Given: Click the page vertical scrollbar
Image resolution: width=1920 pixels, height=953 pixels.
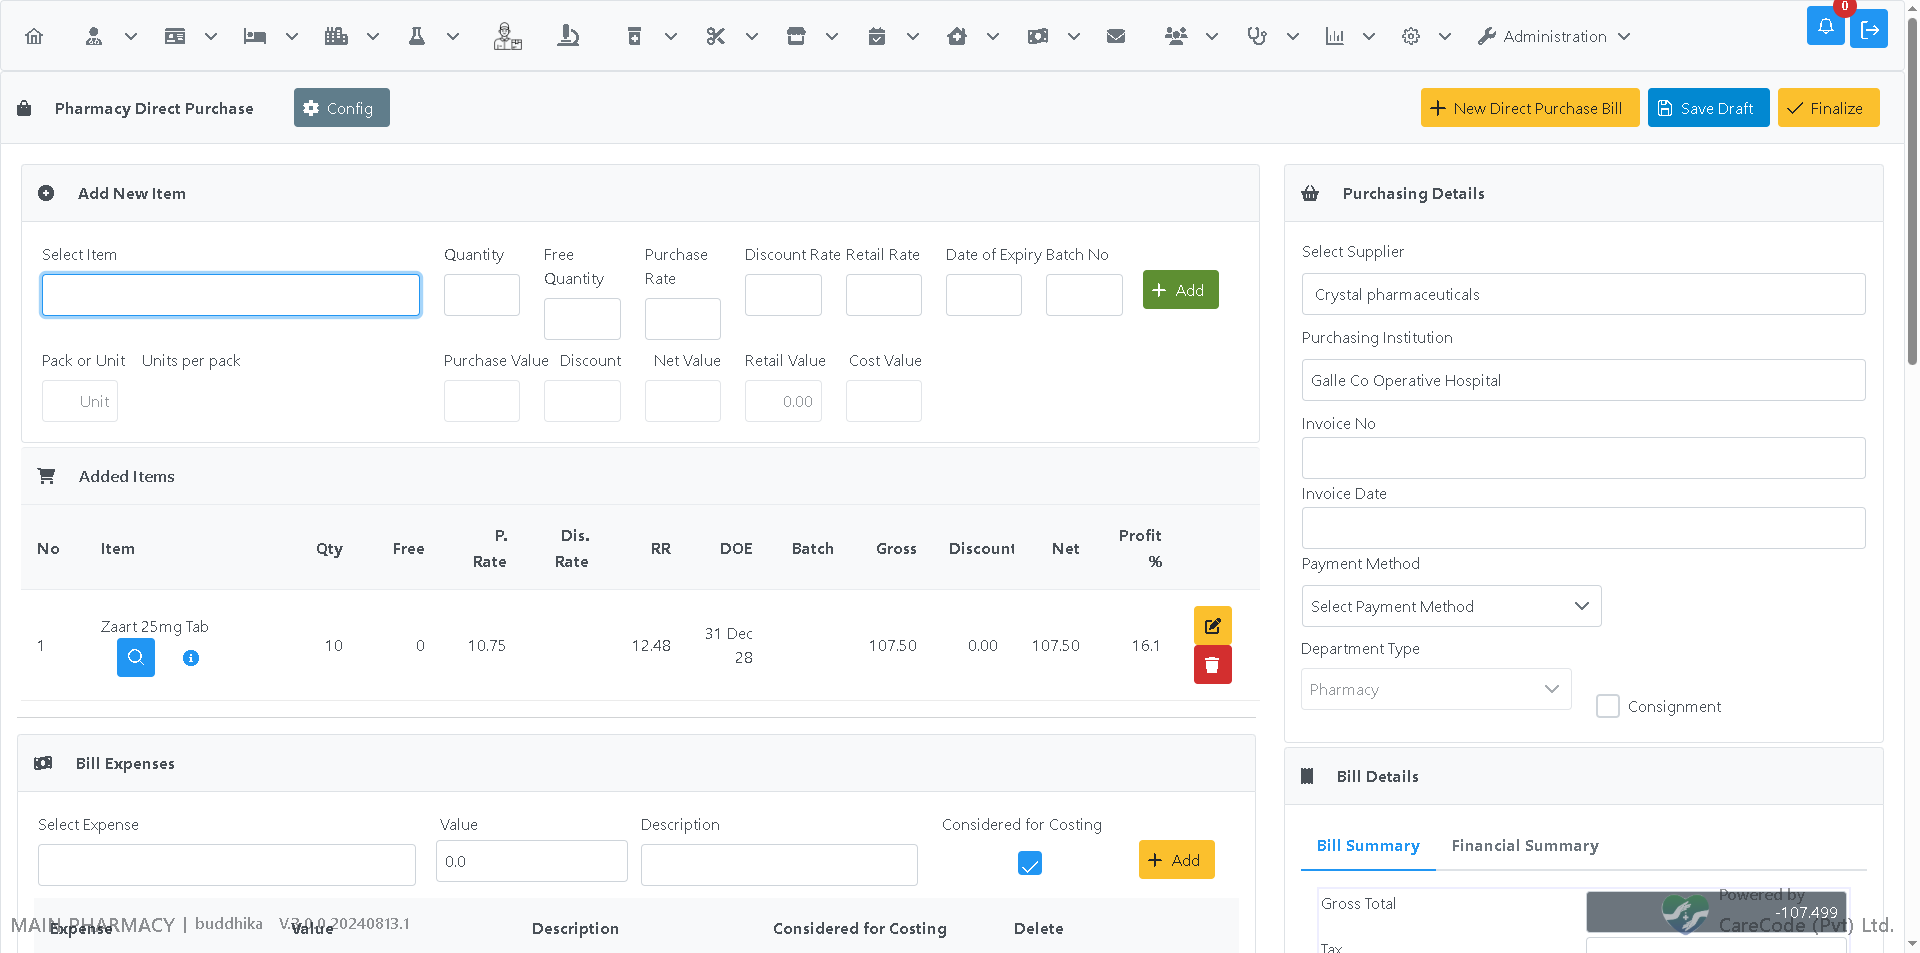Looking at the screenshot, I should coord(1912,200).
